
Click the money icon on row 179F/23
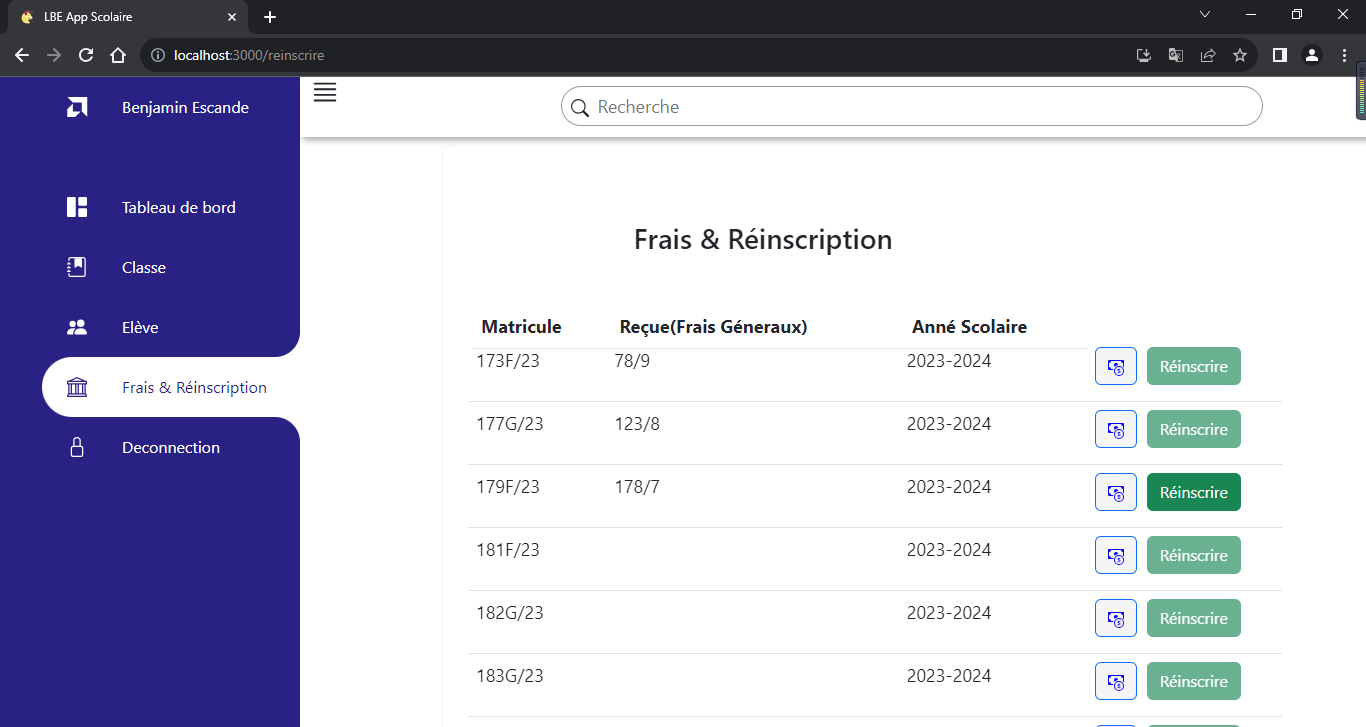click(x=1115, y=492)
